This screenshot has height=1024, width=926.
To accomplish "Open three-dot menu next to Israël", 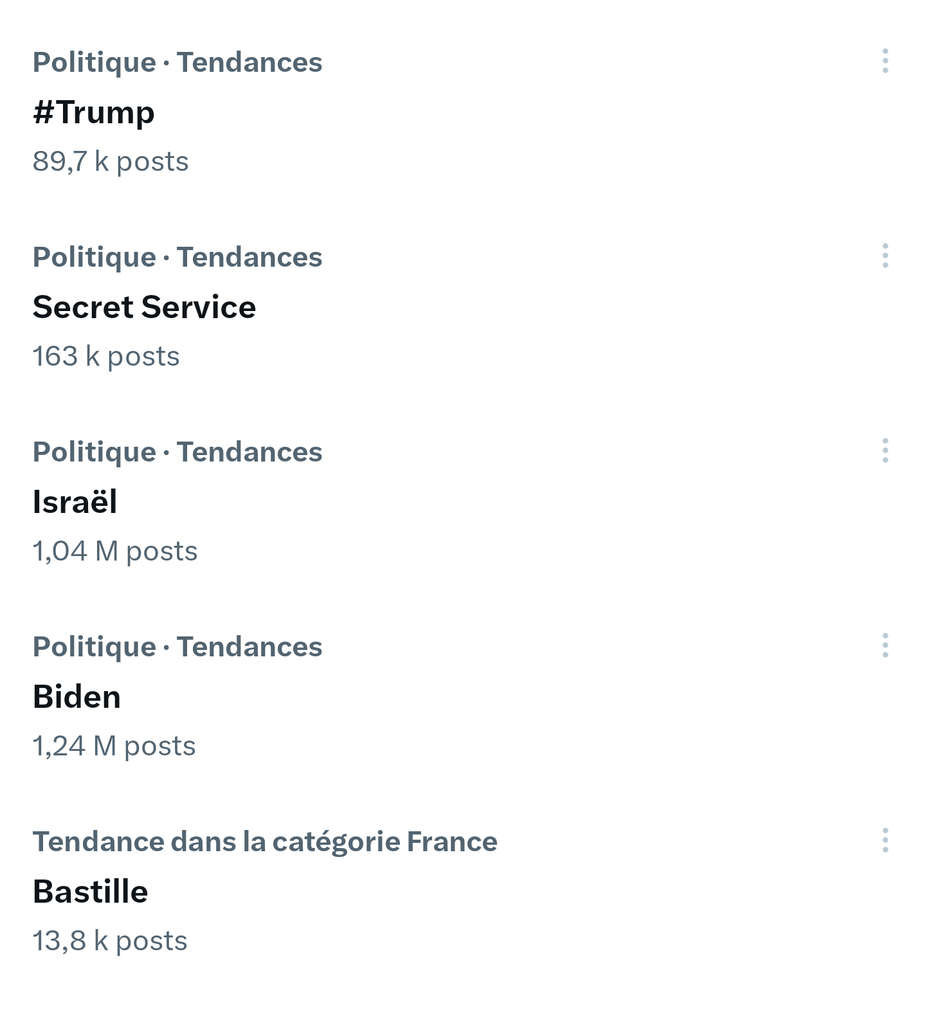I will point(885,452).
